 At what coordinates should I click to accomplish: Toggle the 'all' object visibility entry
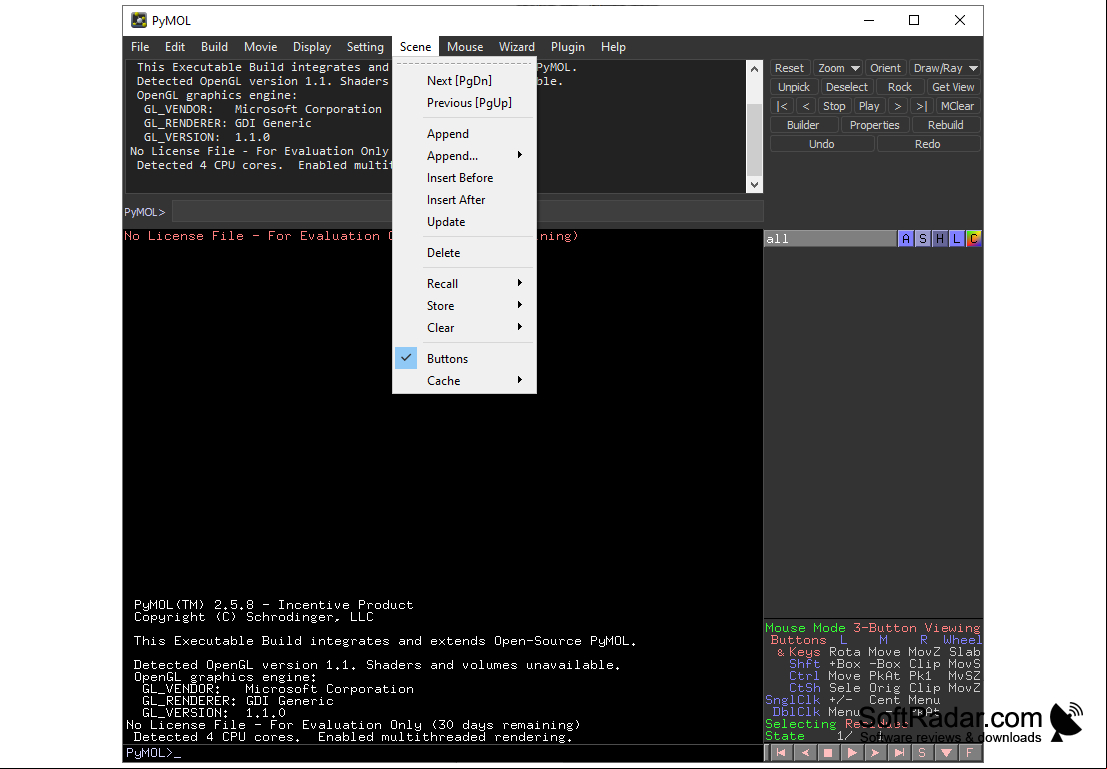point(830,239)
